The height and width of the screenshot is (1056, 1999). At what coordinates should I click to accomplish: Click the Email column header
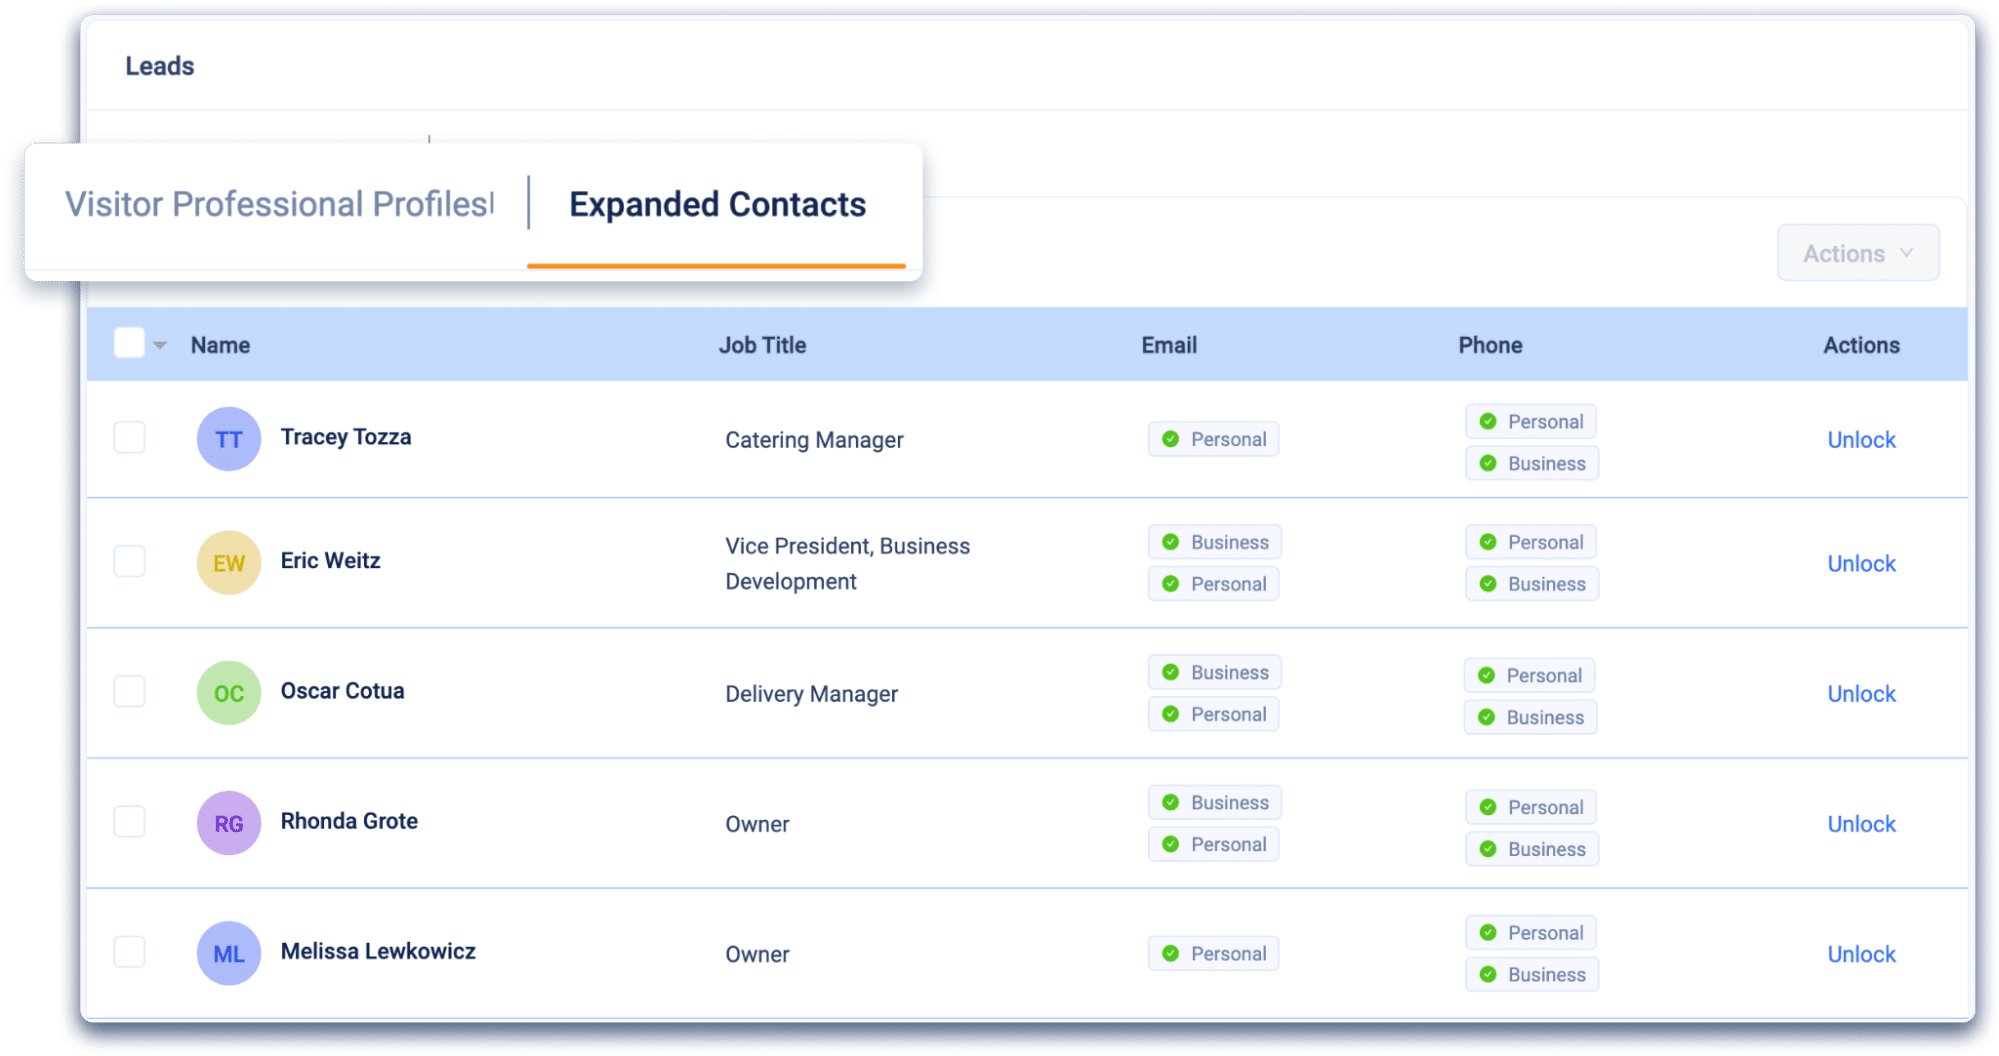click(1169, 345)
